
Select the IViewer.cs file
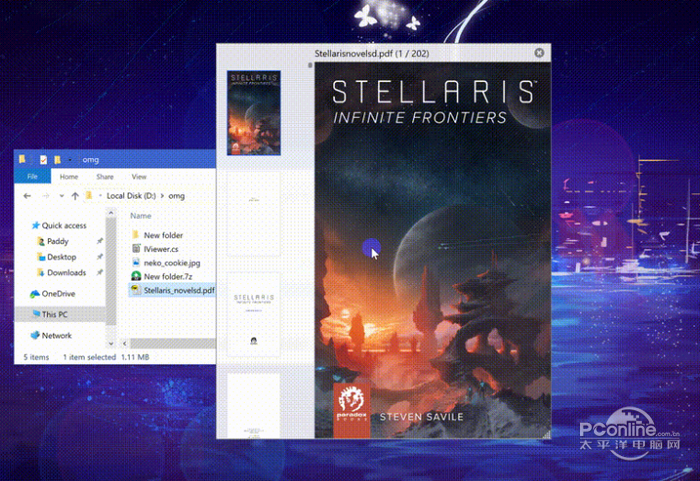click(x=161, y=249)
